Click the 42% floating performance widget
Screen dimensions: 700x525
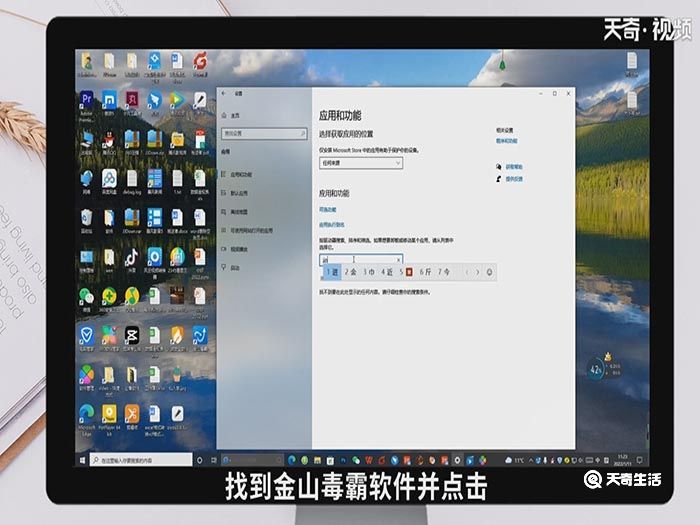pos(596,370)
